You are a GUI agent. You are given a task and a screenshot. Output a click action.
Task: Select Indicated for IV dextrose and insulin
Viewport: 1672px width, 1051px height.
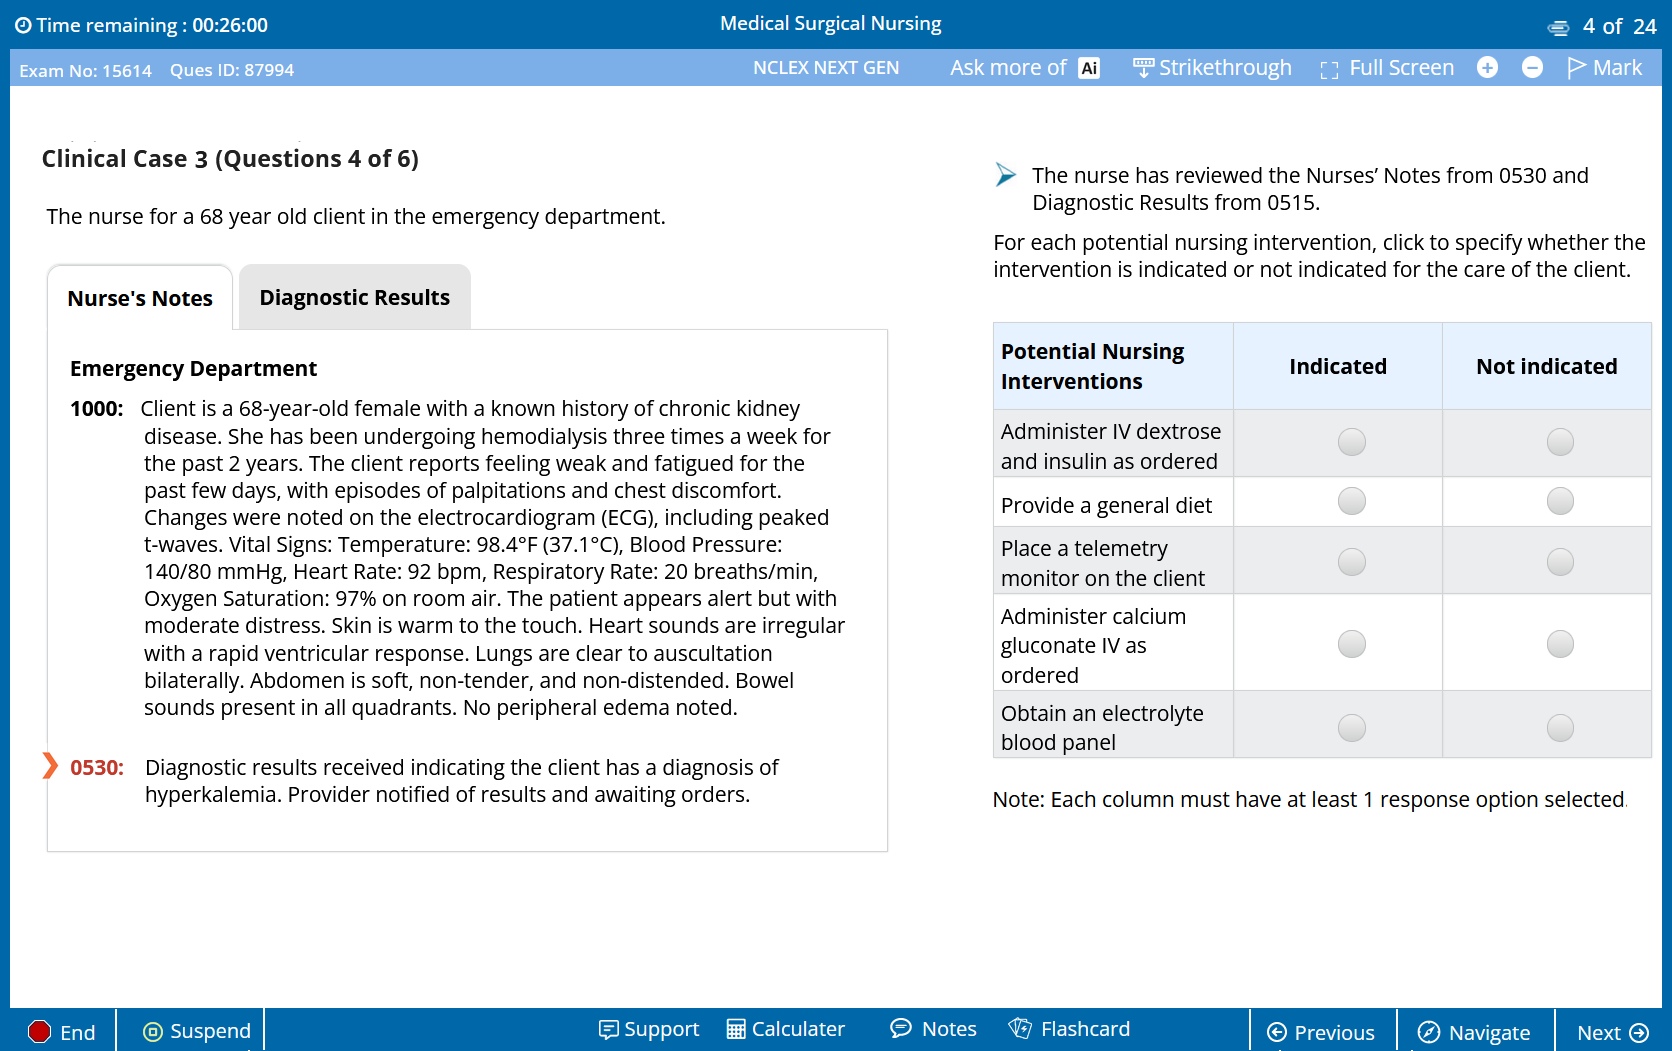1352,442
